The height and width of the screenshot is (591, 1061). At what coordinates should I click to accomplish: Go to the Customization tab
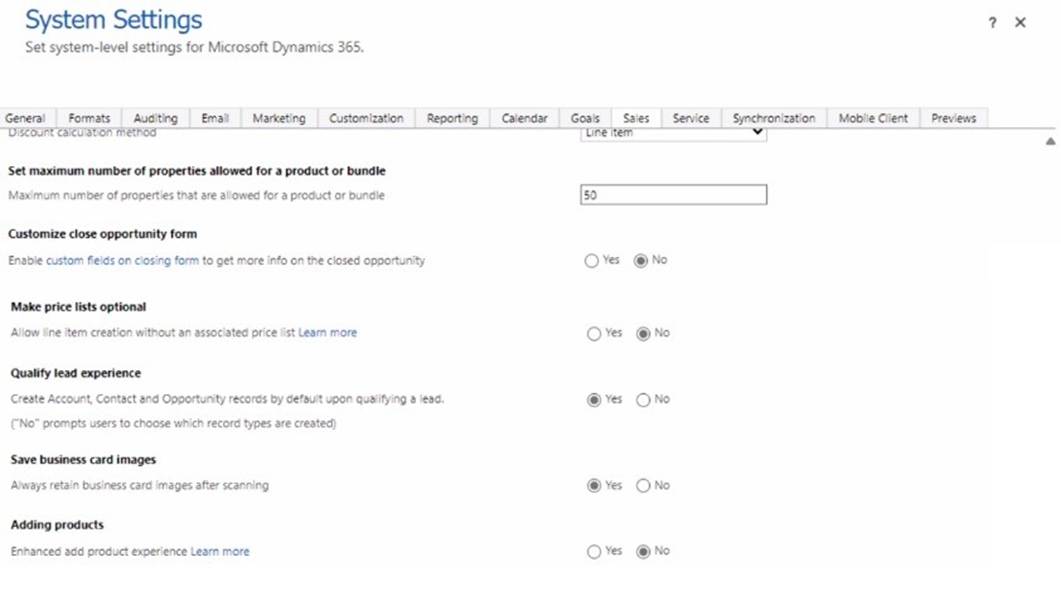tap(366, 118)
